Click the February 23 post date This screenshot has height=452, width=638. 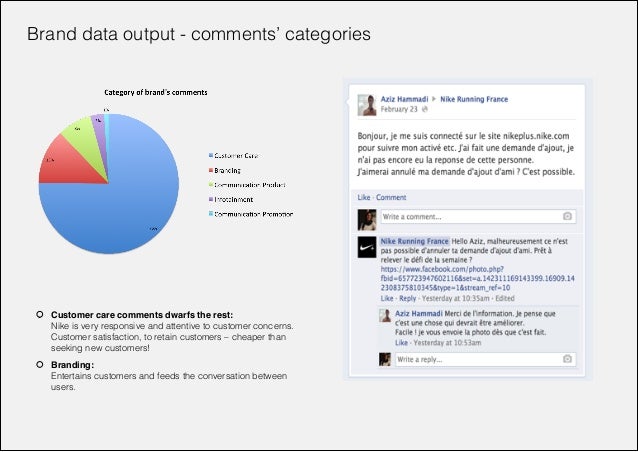pos(399,109)
